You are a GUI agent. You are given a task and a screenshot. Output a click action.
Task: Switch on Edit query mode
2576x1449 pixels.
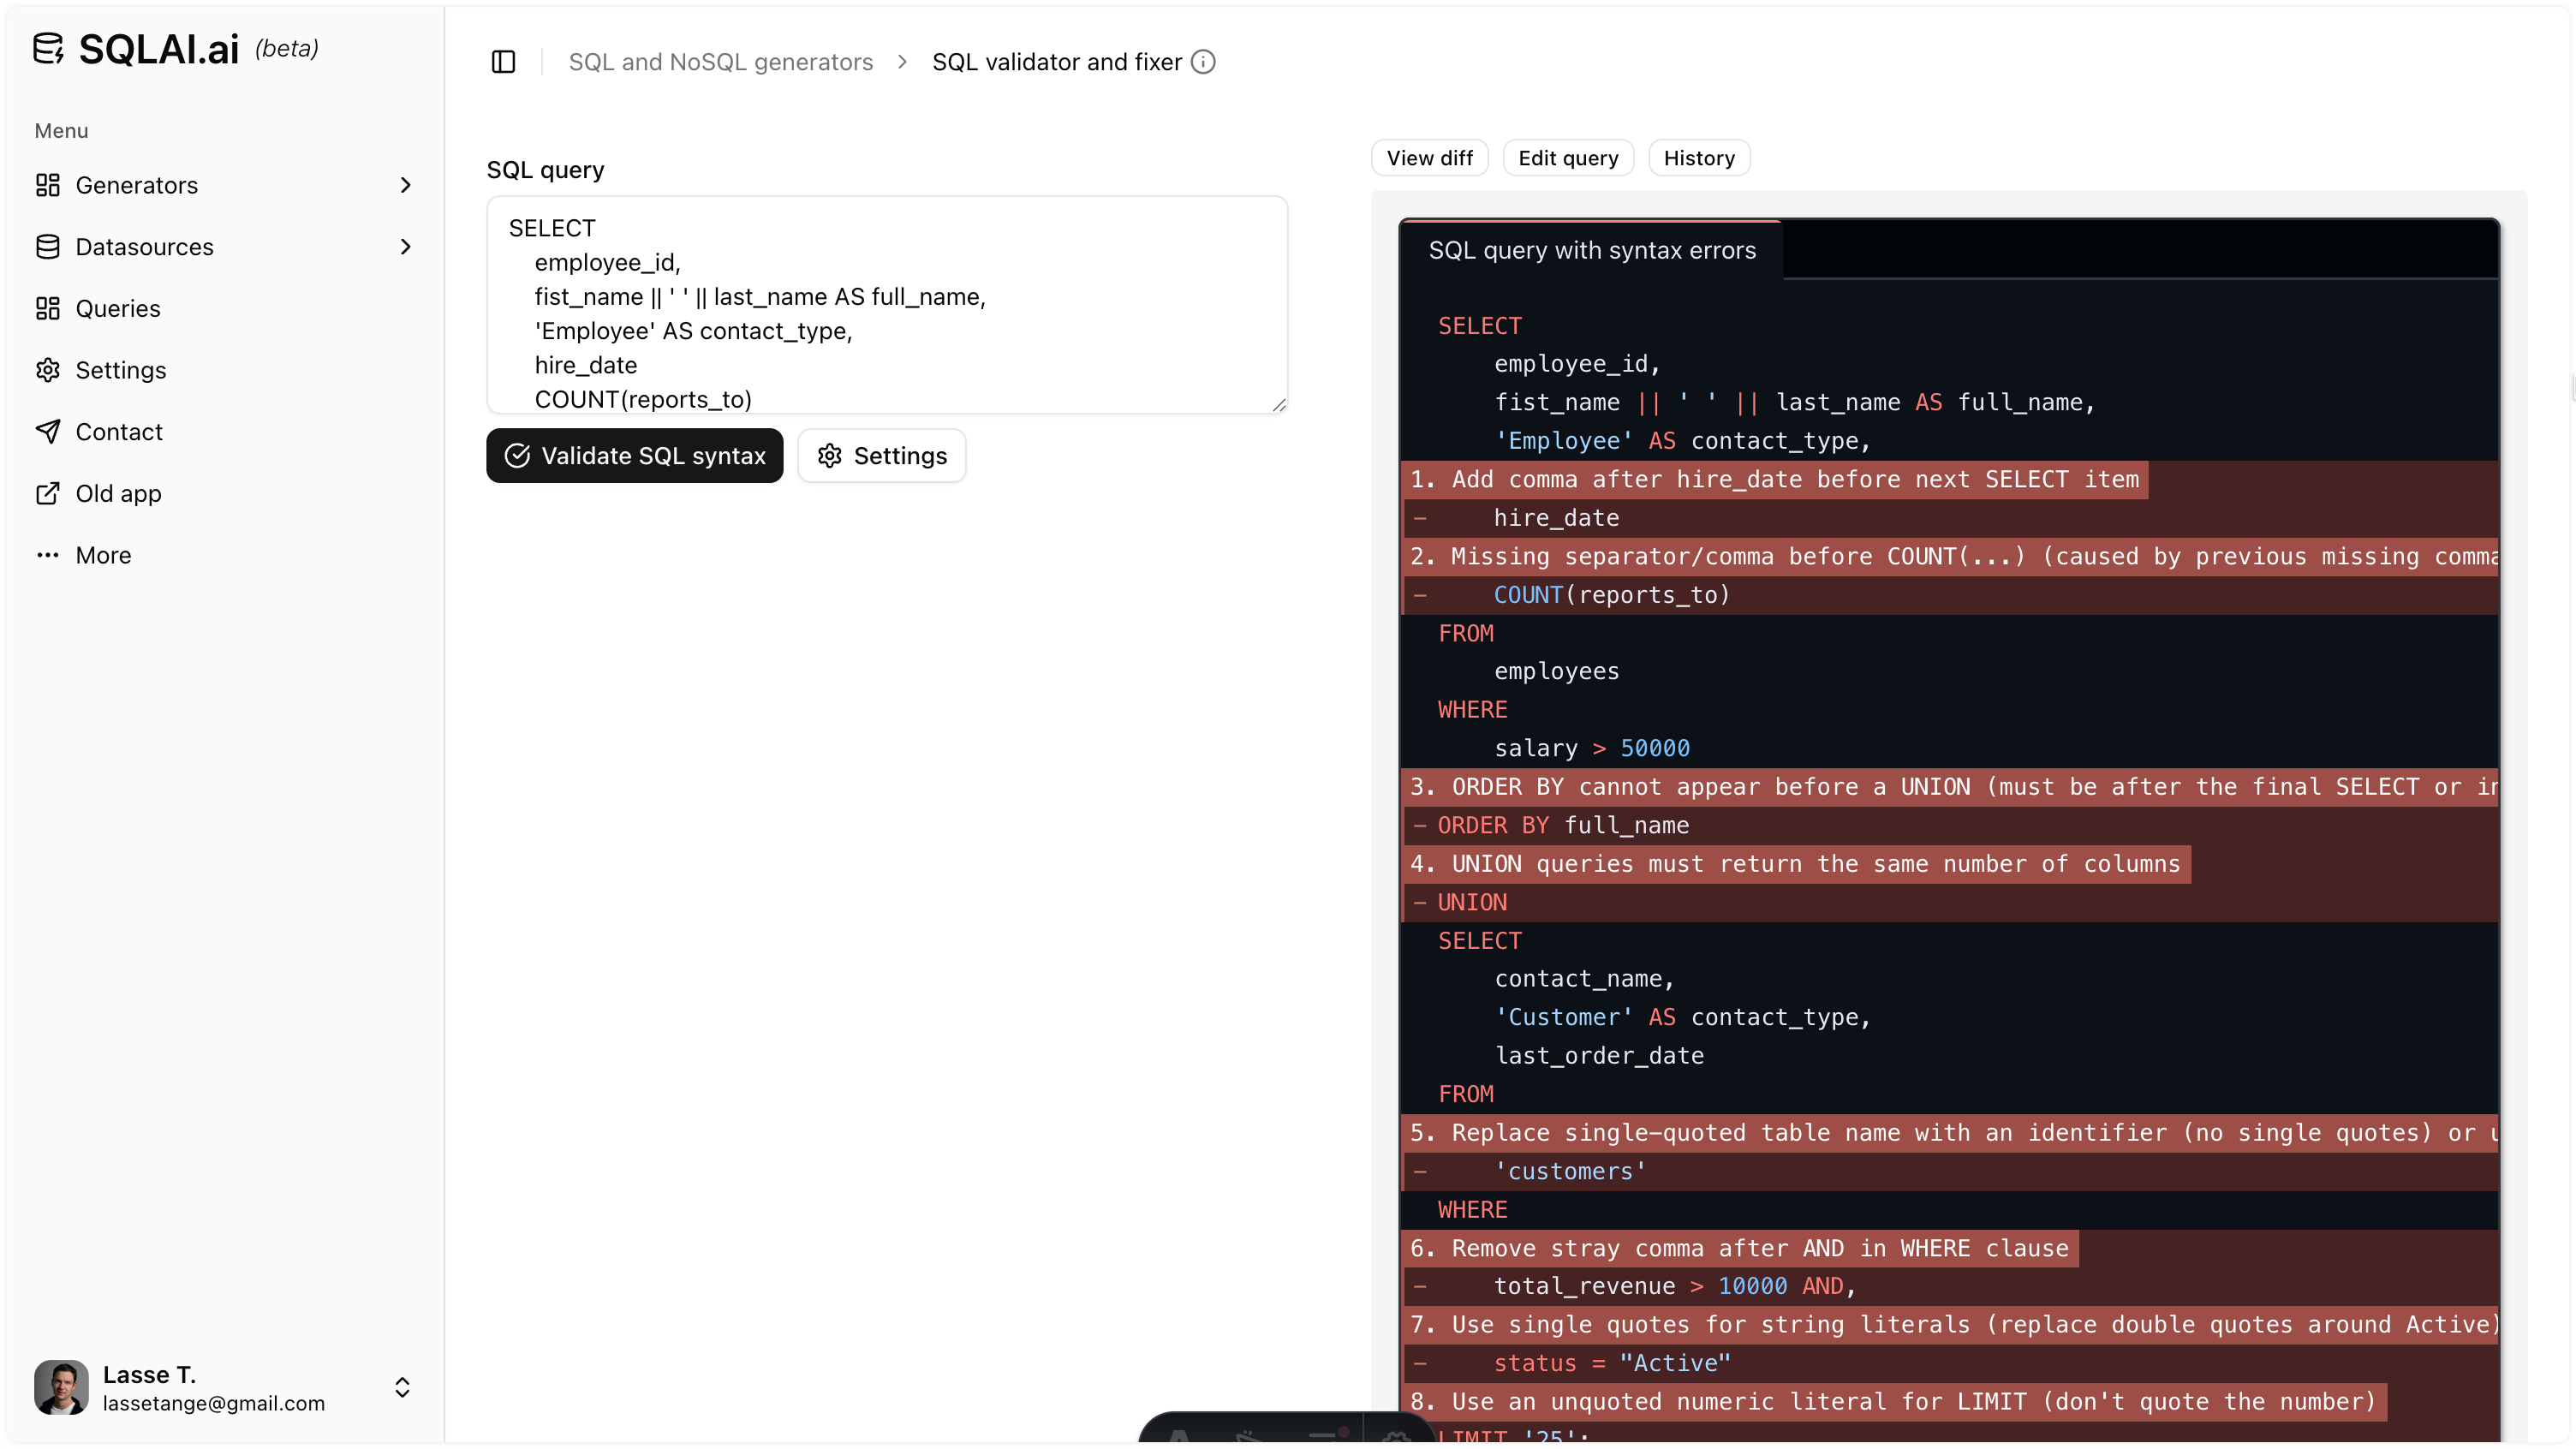[x=1567, y=157]
